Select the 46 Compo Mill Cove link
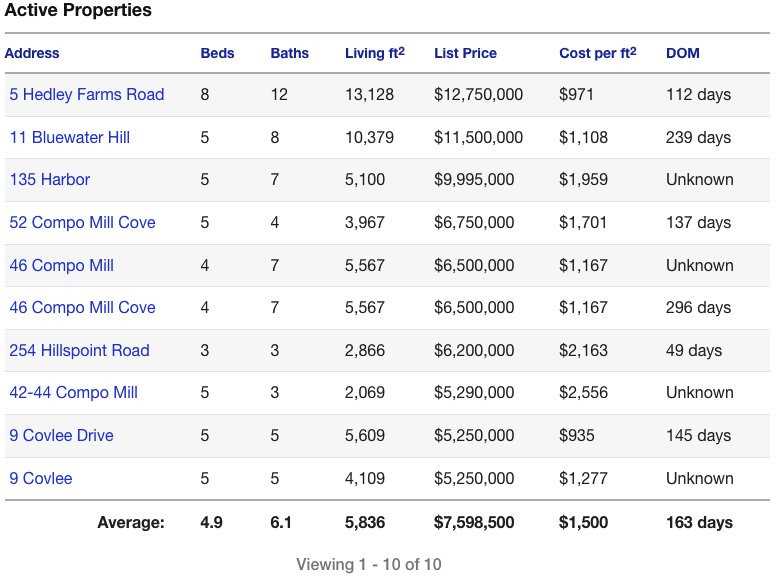 coord(83,308)
